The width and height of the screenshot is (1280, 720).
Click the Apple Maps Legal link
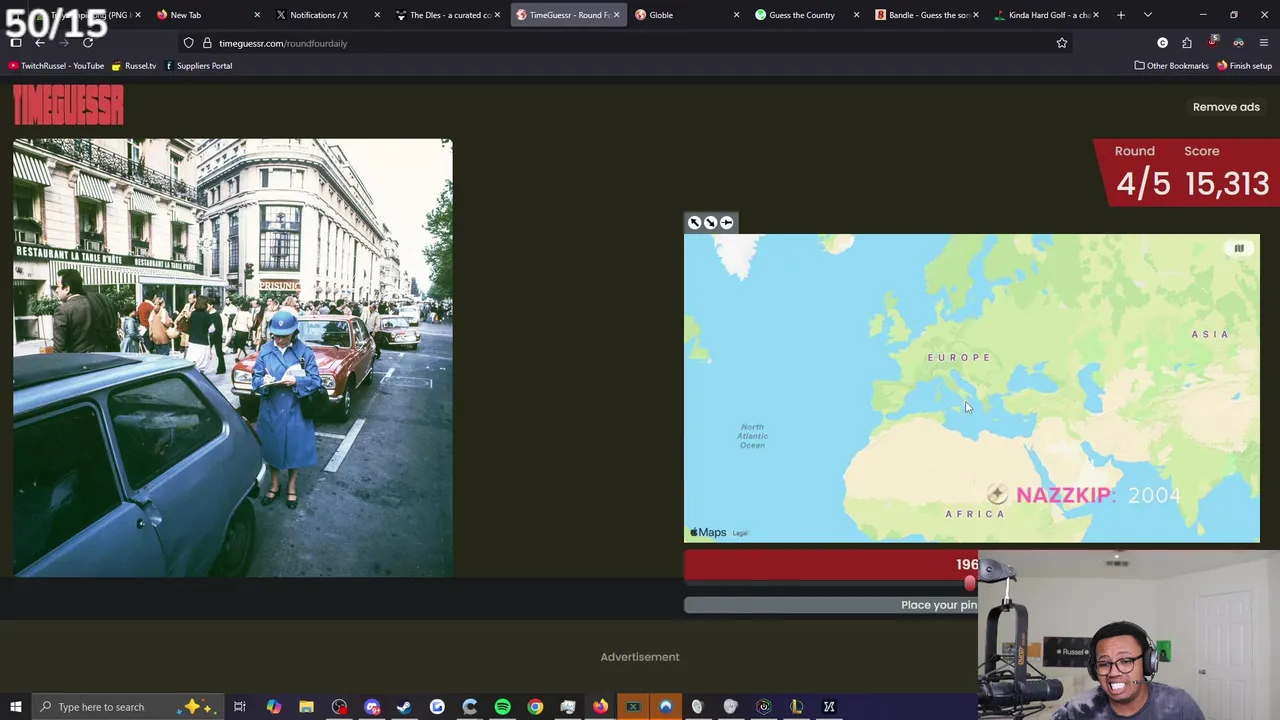click(740, 533)
